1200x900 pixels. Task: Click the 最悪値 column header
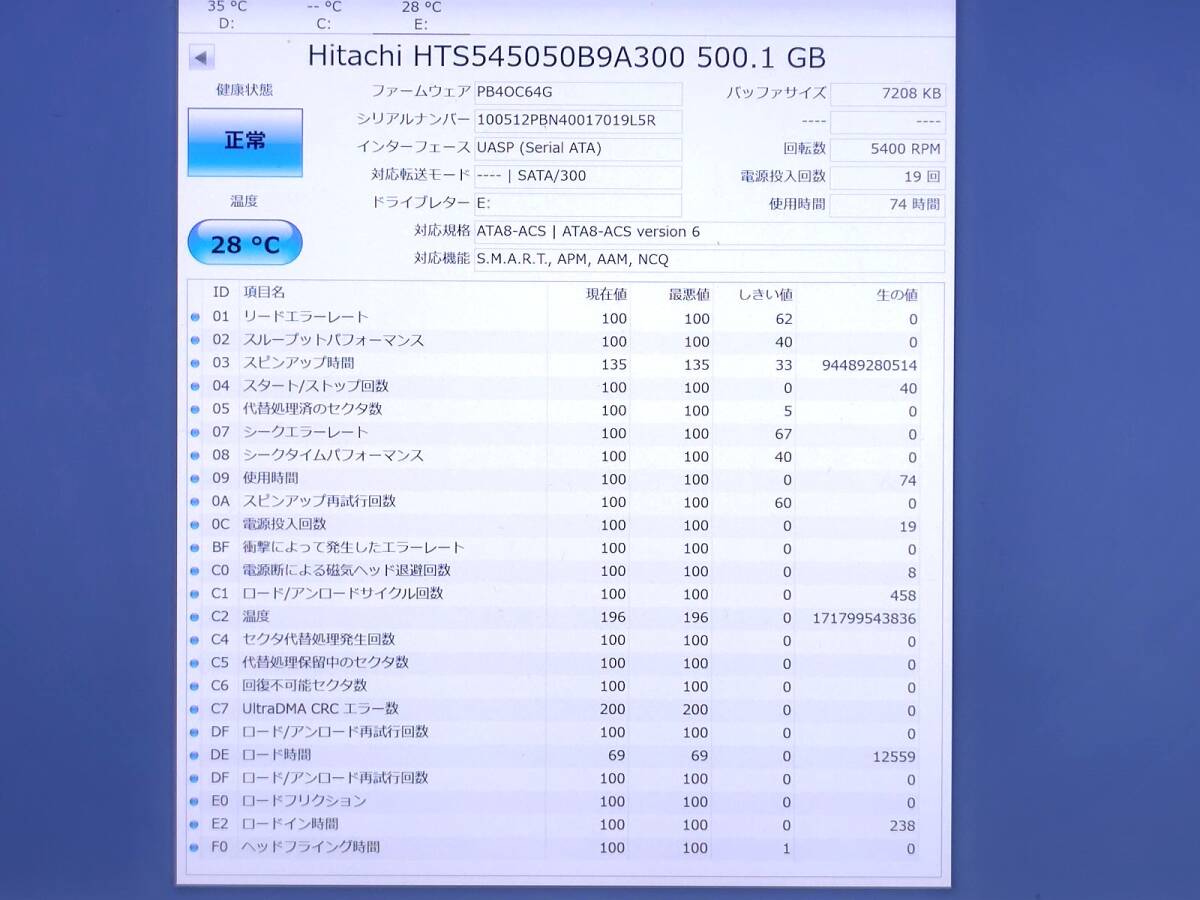pos(689,295)
